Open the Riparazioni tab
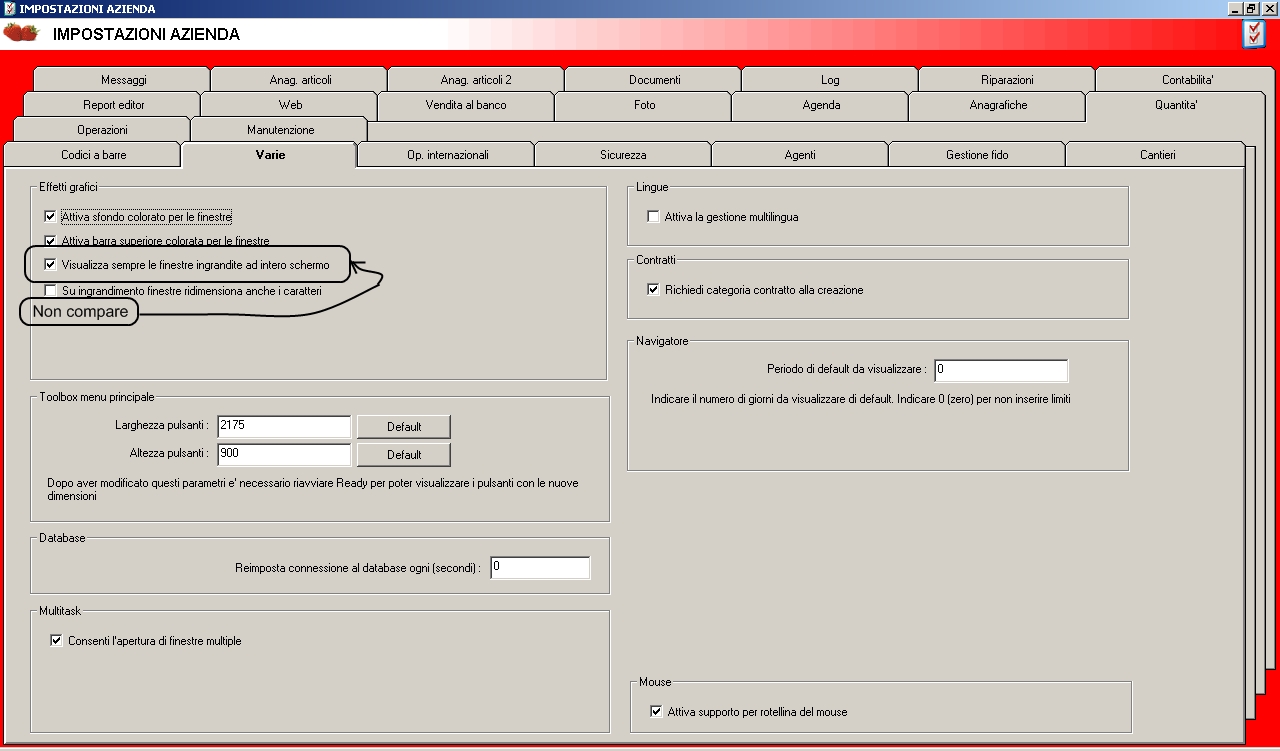Viewport: 1280px width, 751px height. (x=1007, y=80)
